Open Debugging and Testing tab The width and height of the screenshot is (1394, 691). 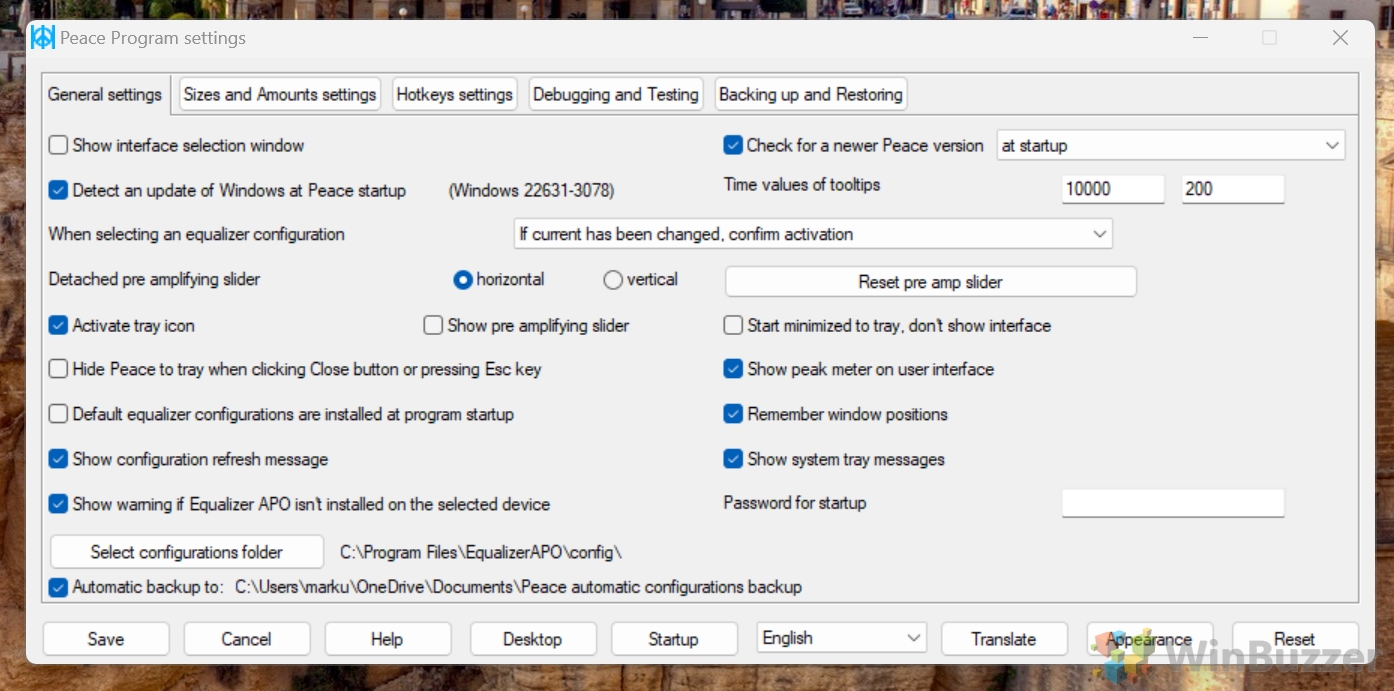point(616,94)
